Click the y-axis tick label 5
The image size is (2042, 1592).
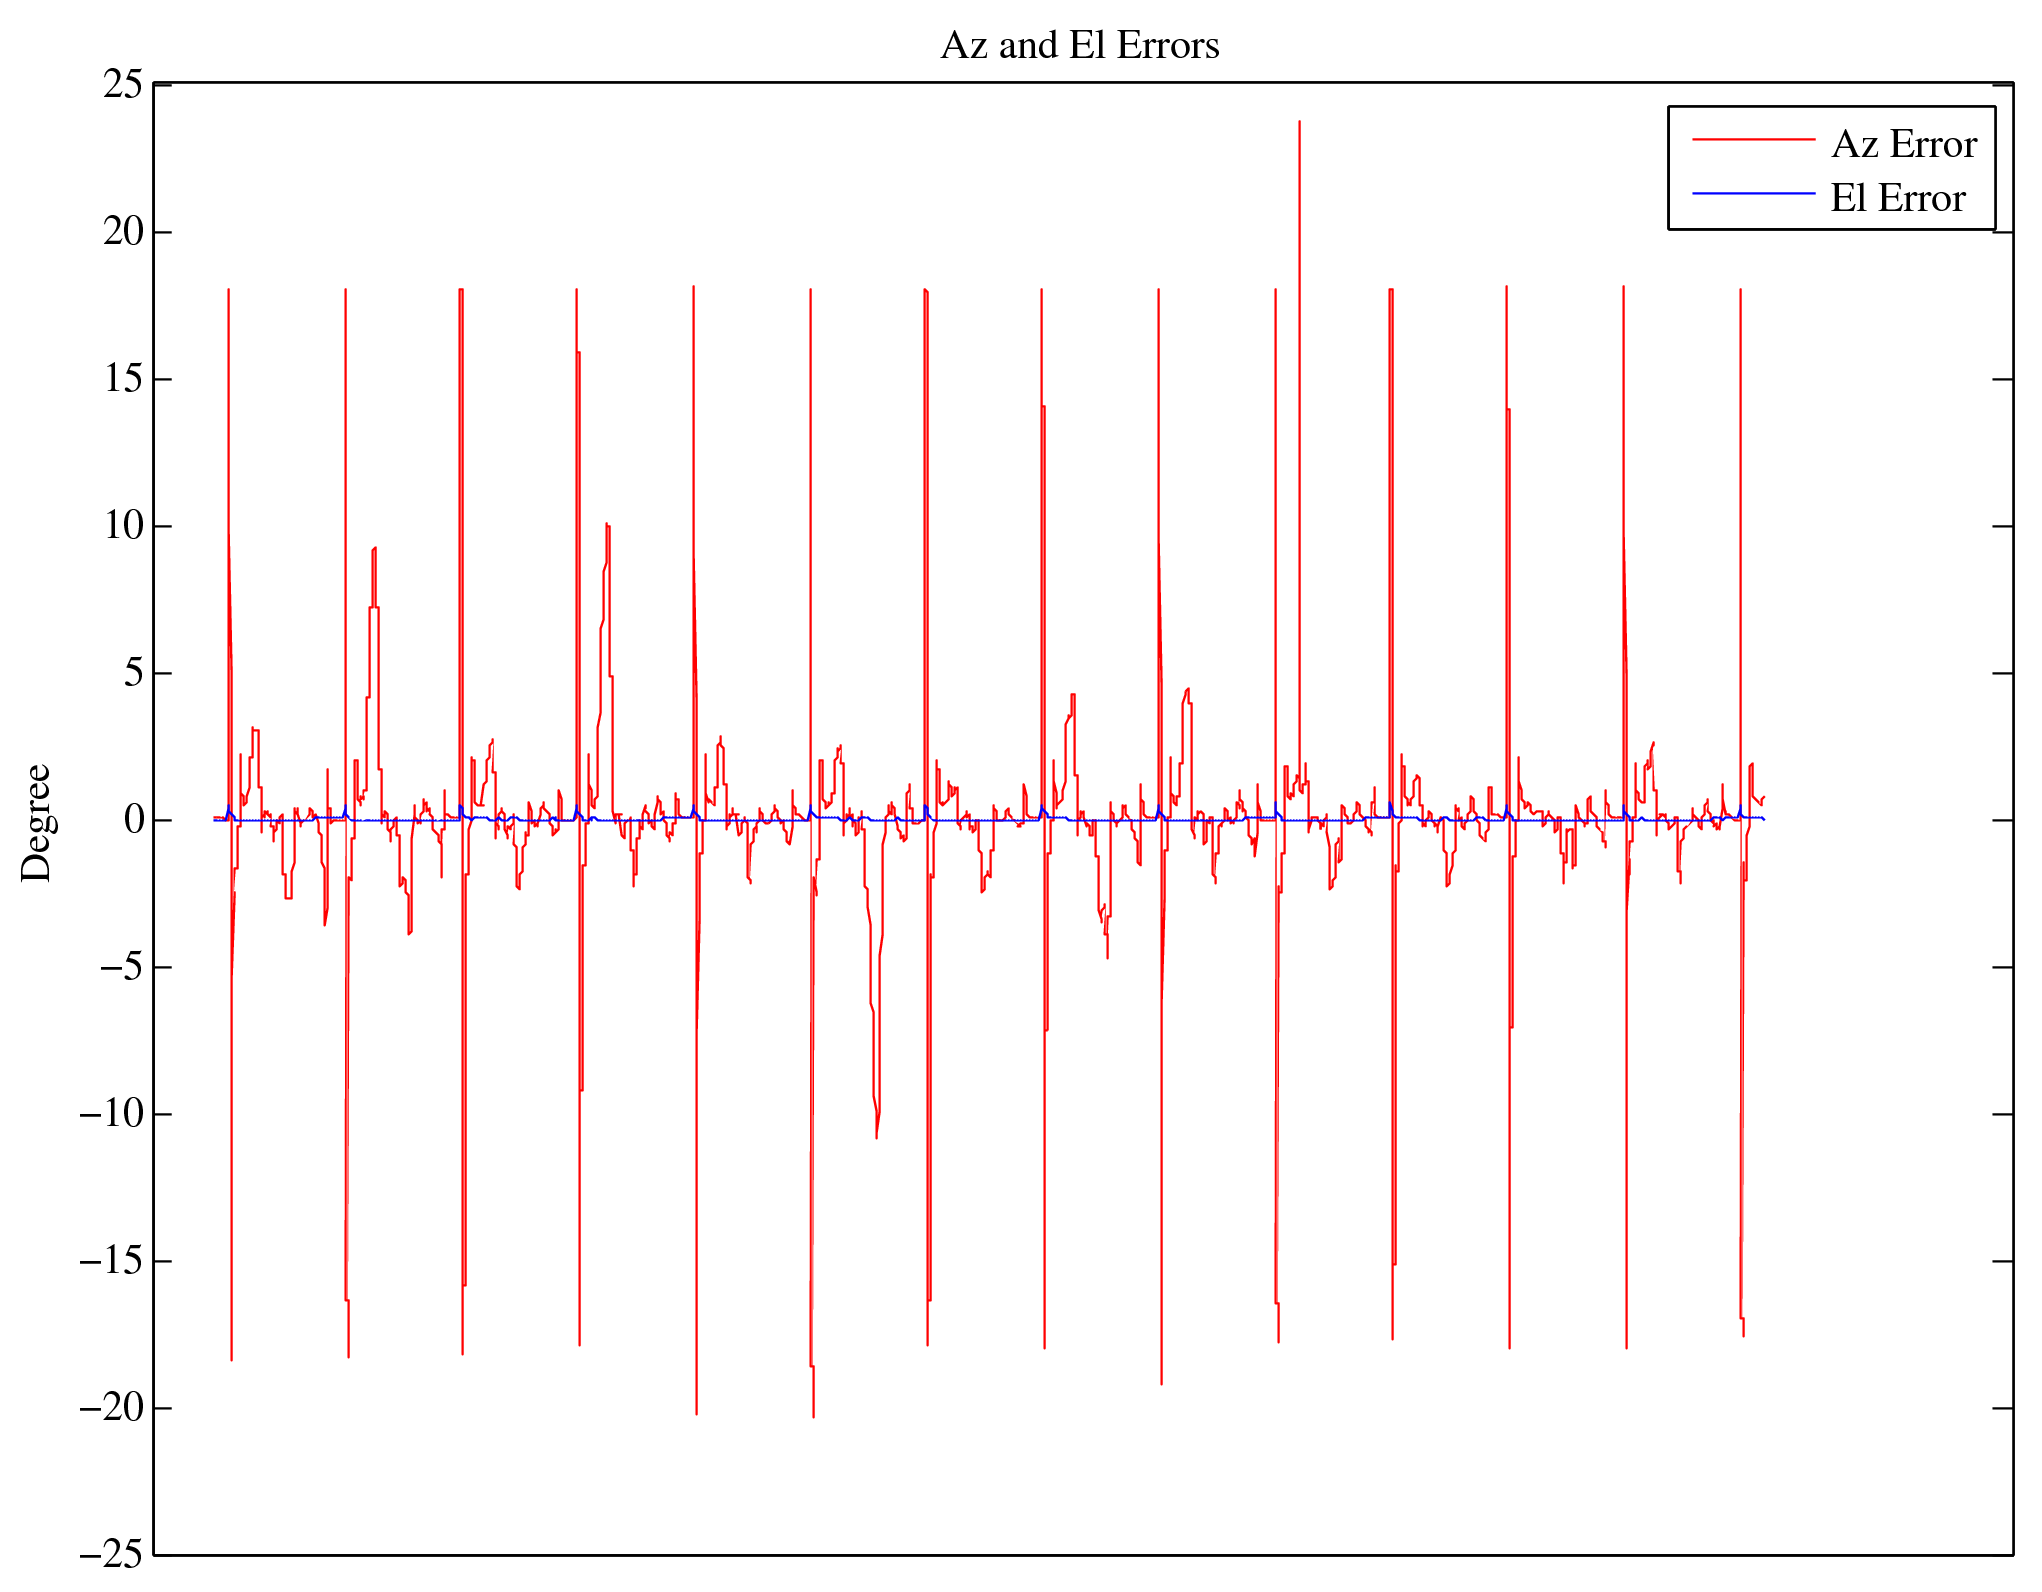point(134,673)
